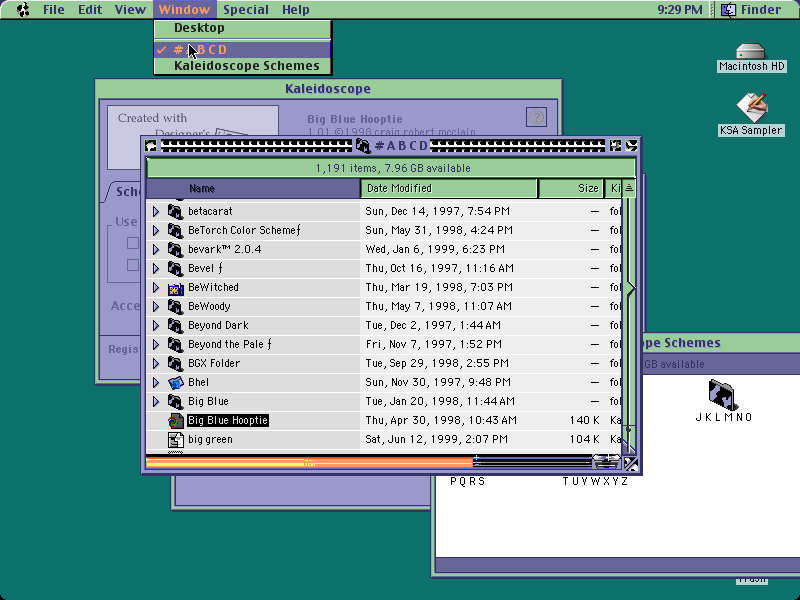800x600 pixels.
Task: Click the orange horizontal scrollbar thumb
Action: click(310, 463)
